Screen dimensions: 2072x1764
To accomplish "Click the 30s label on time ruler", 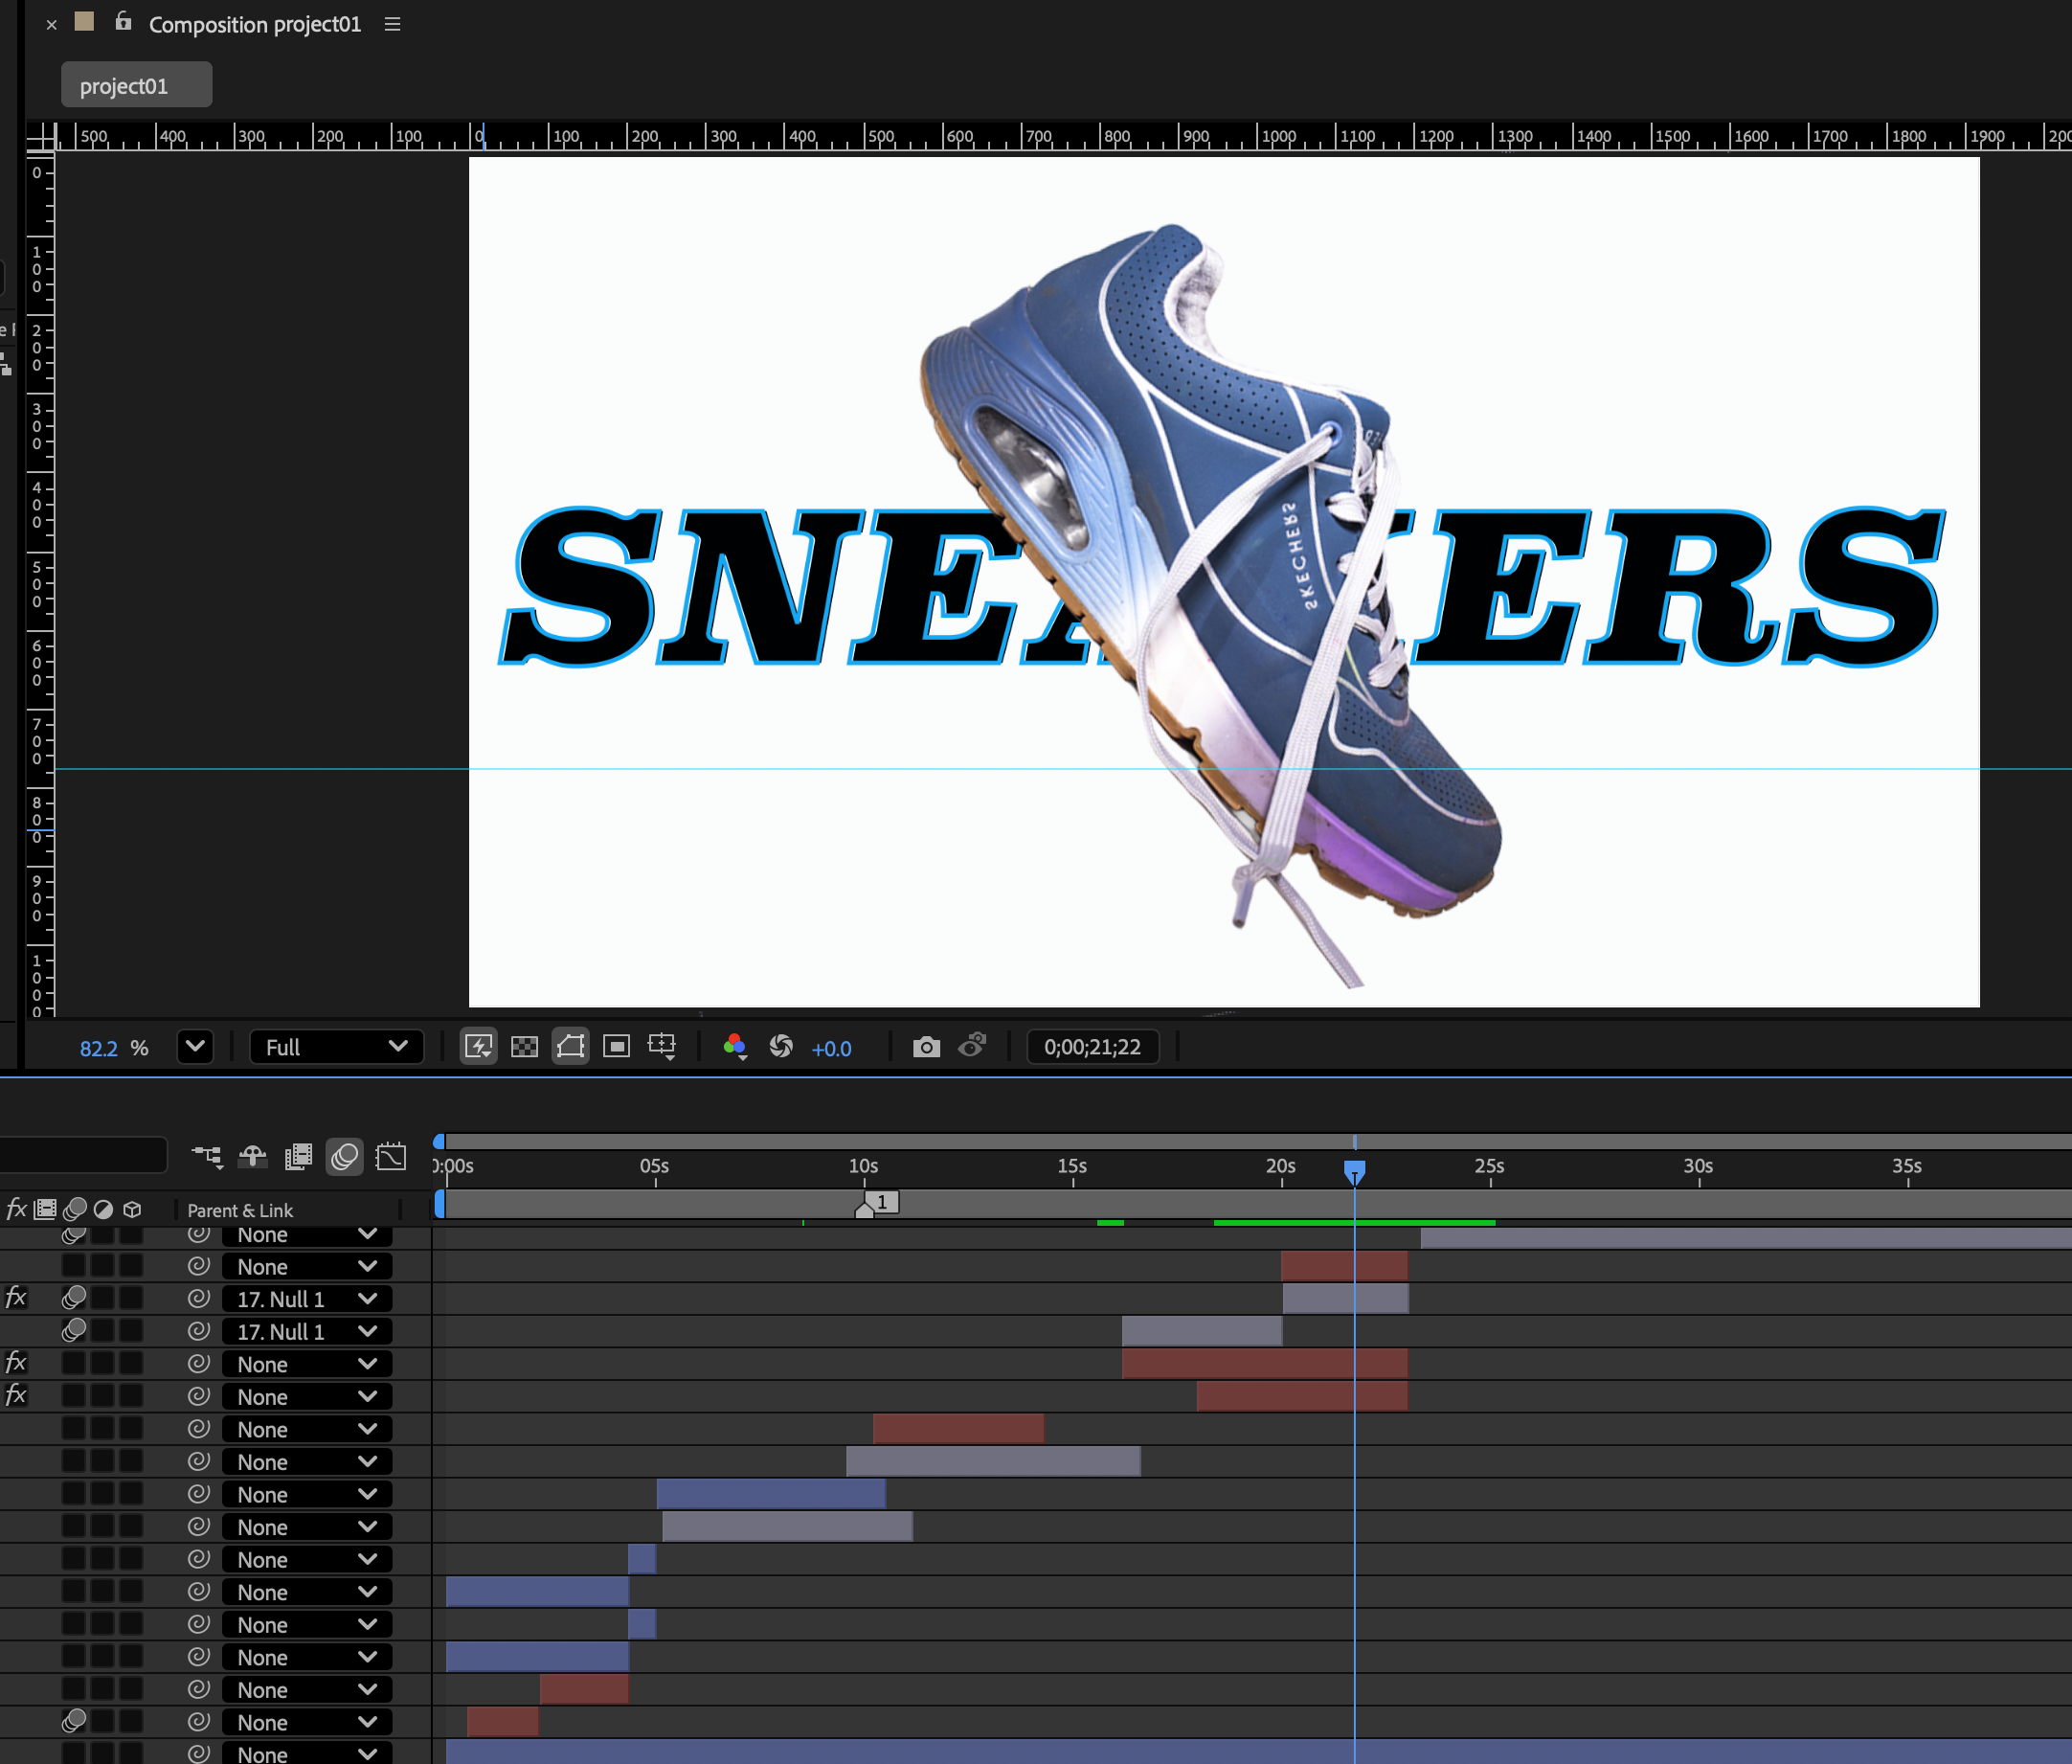I will [1698, 1166].
